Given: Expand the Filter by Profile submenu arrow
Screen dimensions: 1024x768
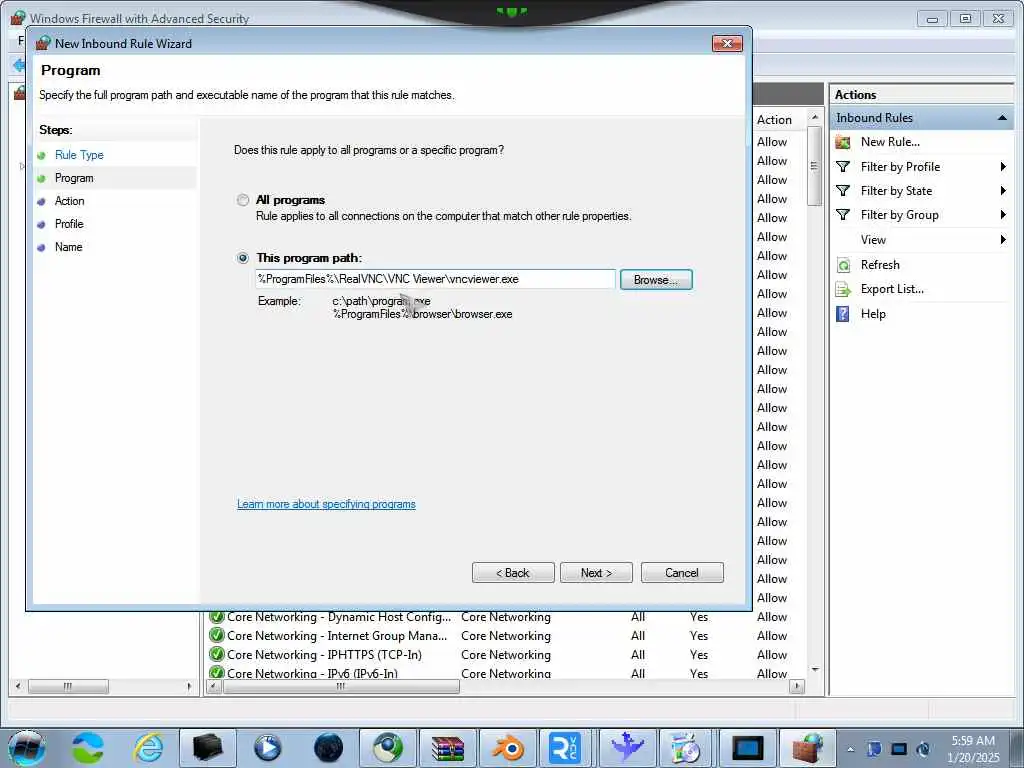Looking at the screenshot, I should [x=1003, y=167].
